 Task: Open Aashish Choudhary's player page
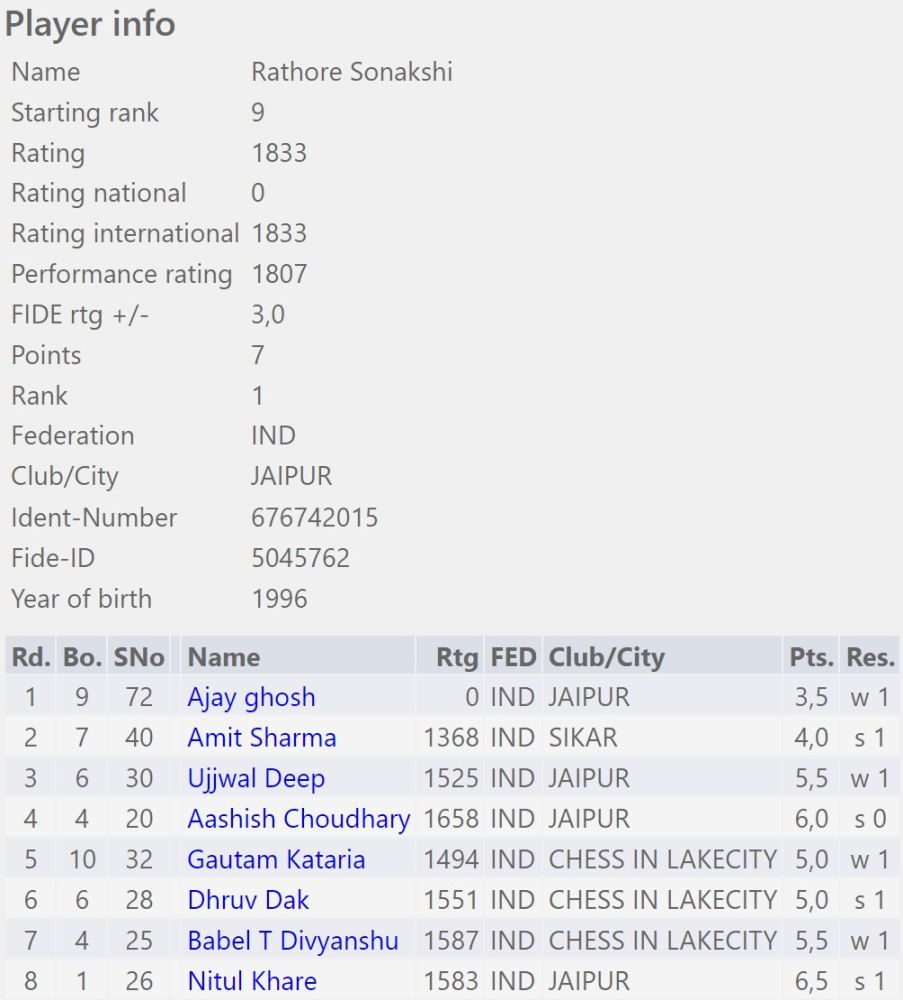tap(298, 819)
